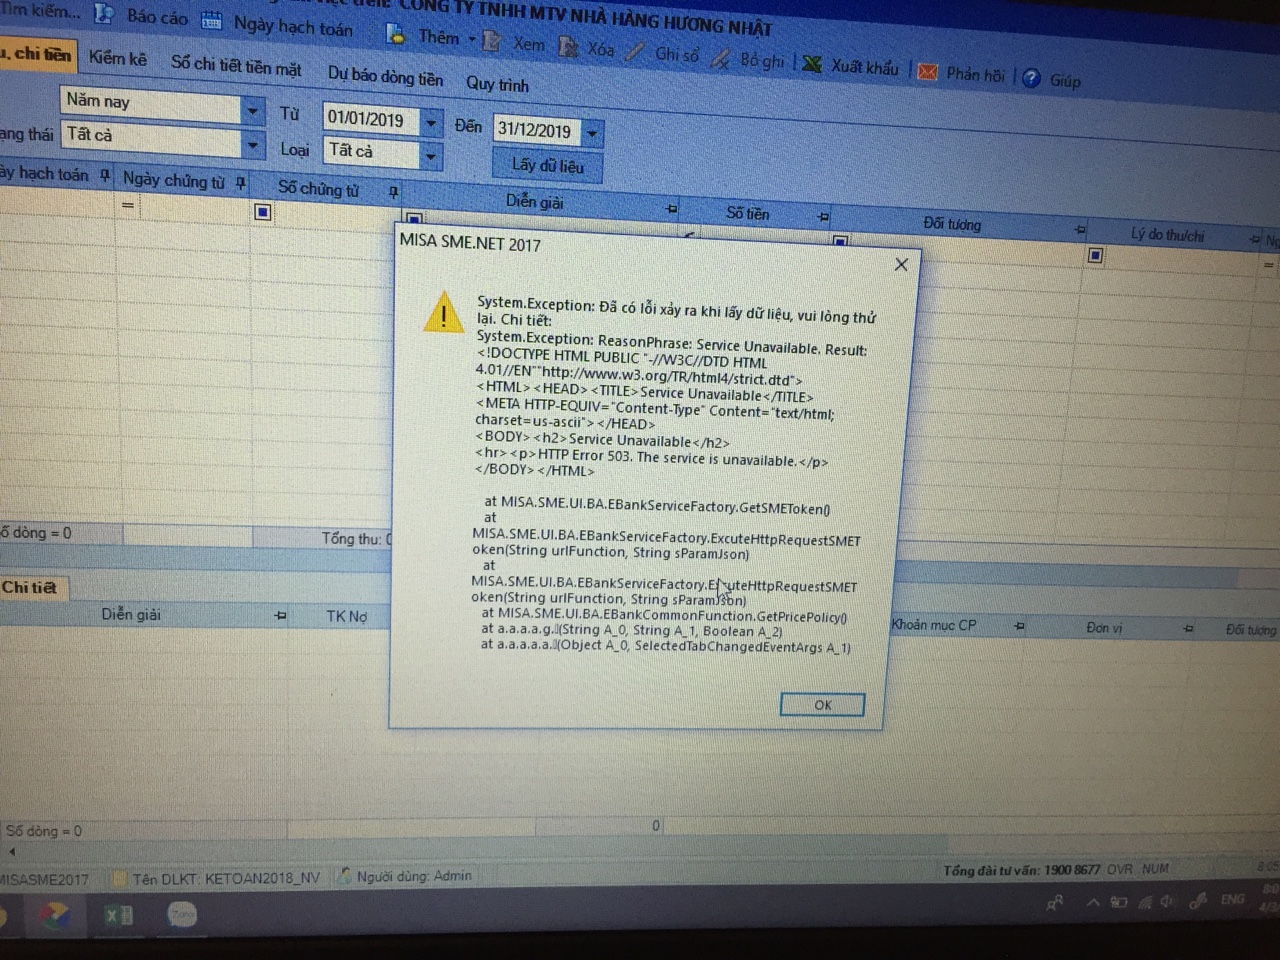Pin the Ngày hạch toán column

pyautogui.click(x=105, y=175)
